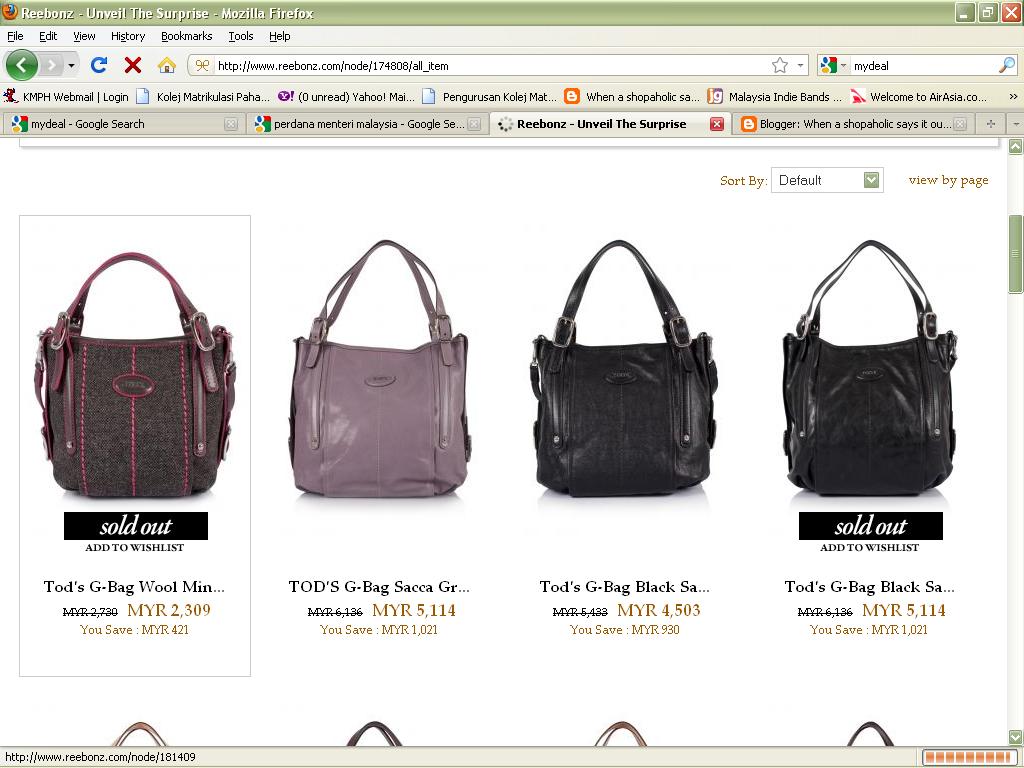
Task: Close the perdana menteri malaysia tab
Action: click(474, 124)
